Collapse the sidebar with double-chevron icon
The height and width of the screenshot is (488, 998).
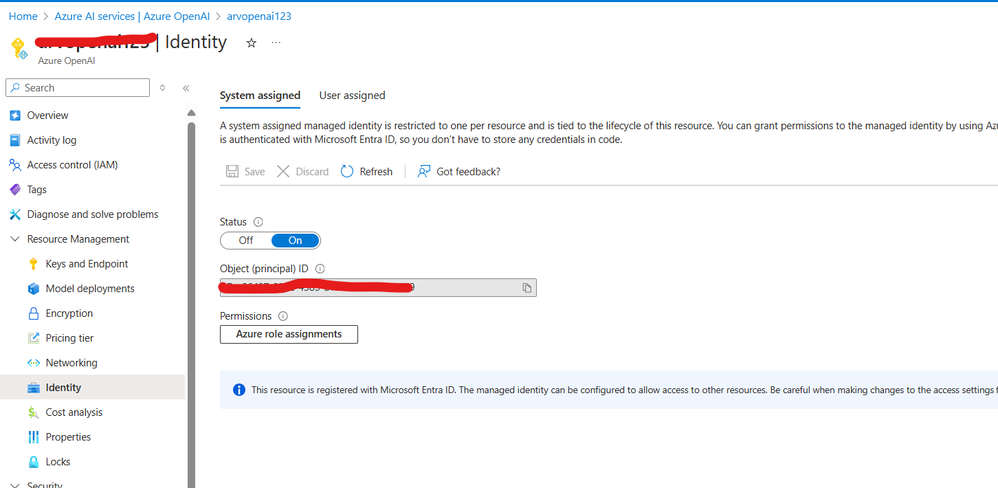click(x=186, y=88)
